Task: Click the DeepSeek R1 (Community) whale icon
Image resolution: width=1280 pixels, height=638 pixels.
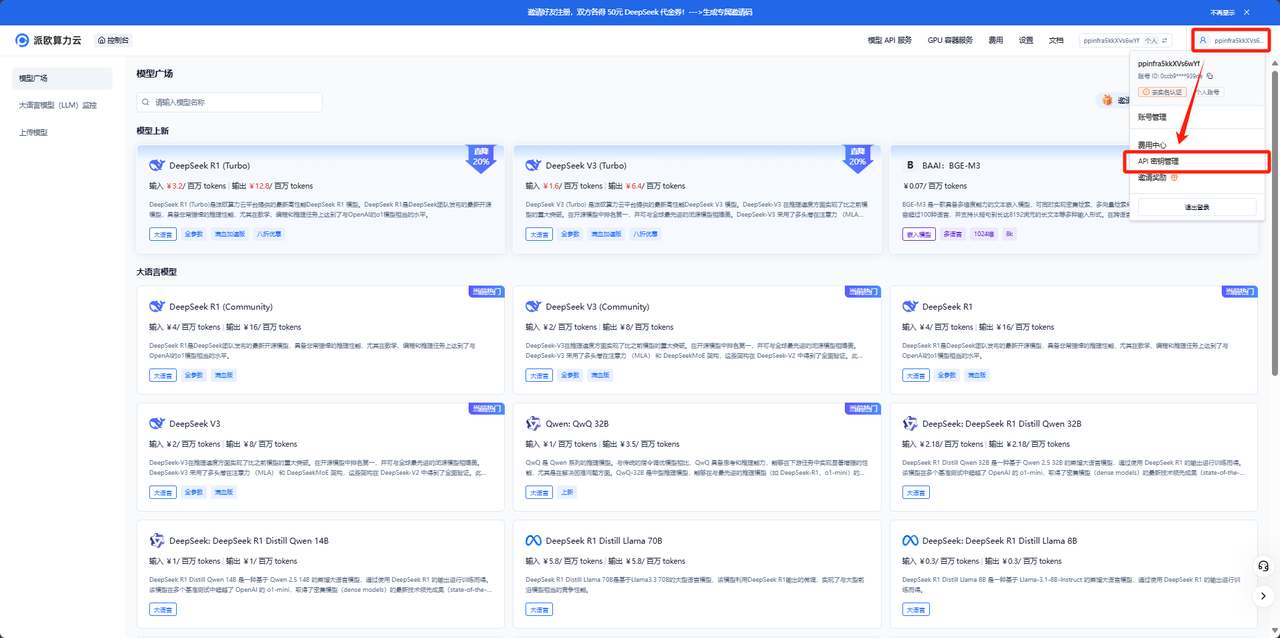Action: pyautogui.click(x=156, y=307)
